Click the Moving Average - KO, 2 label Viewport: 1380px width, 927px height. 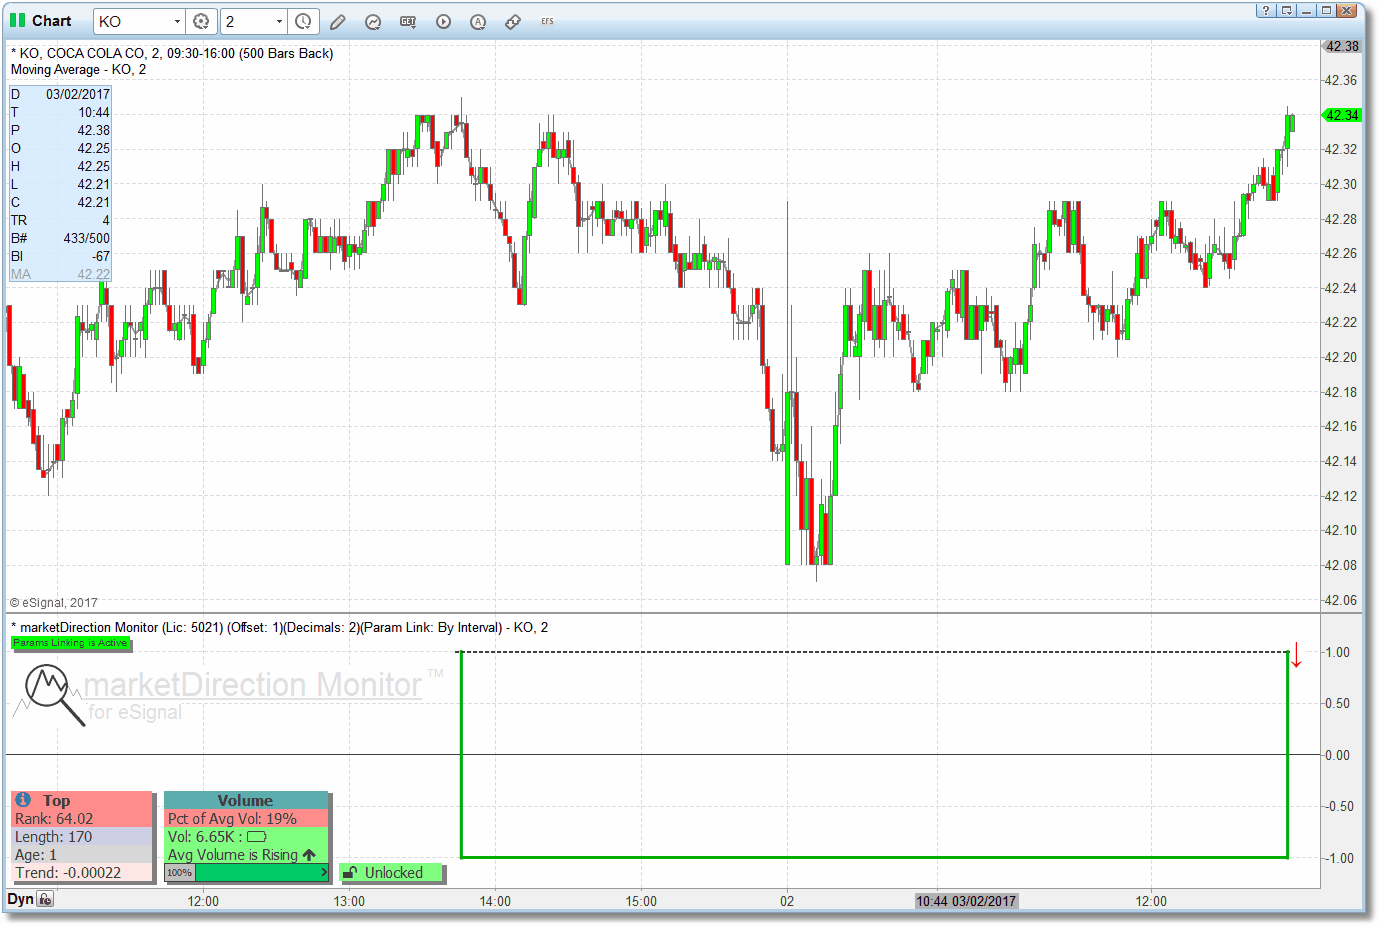click(79, 70)
